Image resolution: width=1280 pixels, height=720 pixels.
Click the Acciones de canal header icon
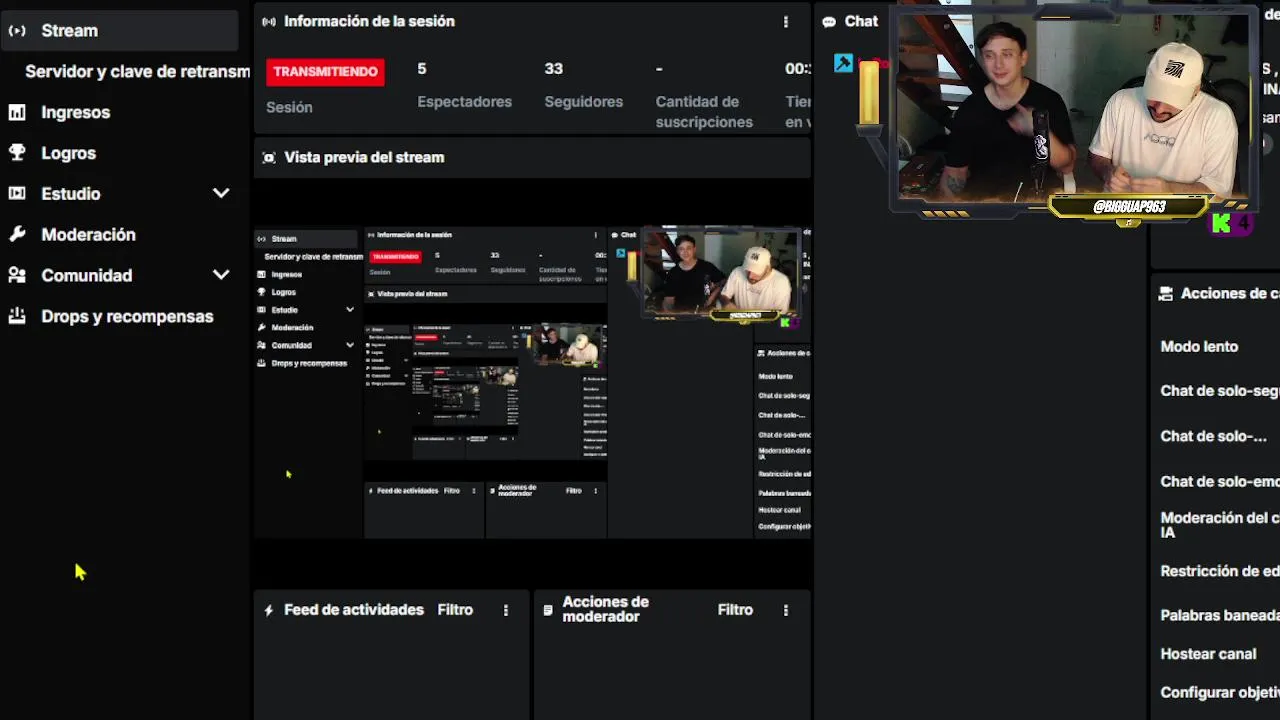pos(1166,294)
